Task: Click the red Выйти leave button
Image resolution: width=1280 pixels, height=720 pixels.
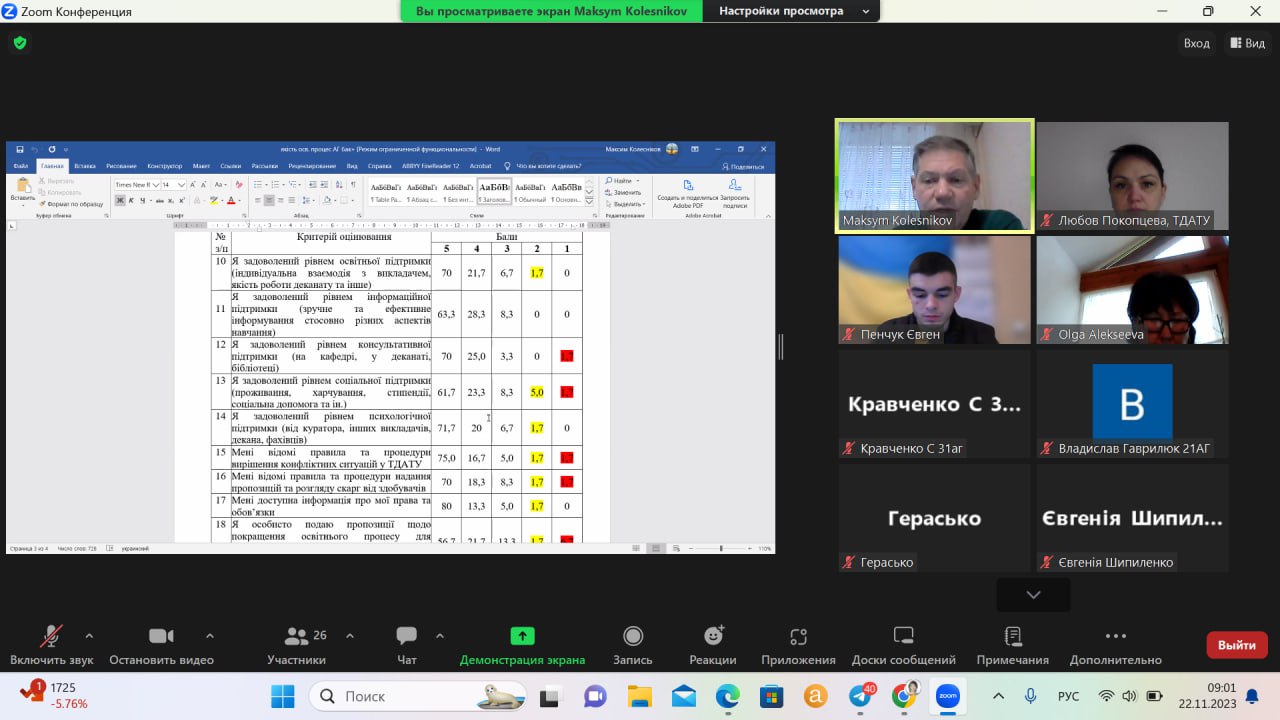Action: click(x=1236, y=645)
